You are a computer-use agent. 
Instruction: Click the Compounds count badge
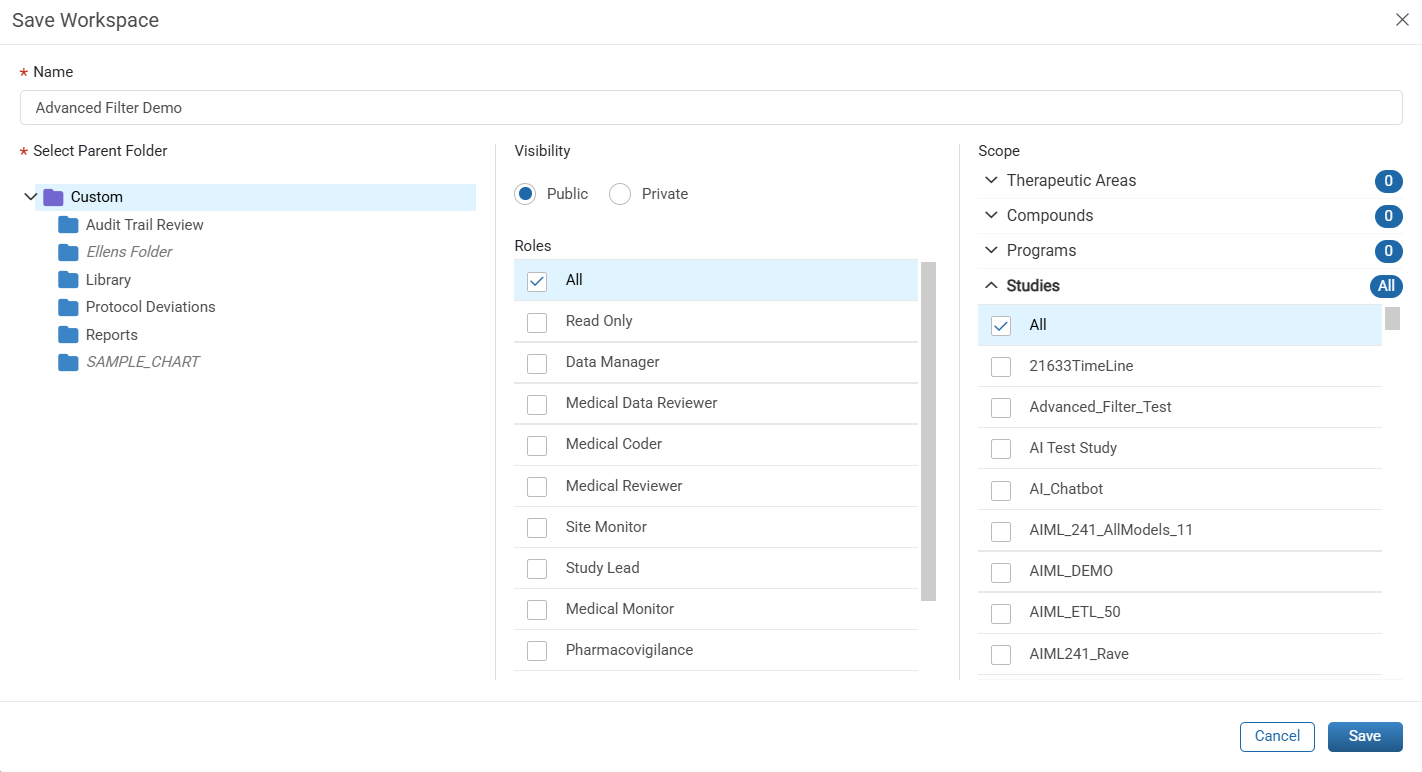(x=1388, y=216)
